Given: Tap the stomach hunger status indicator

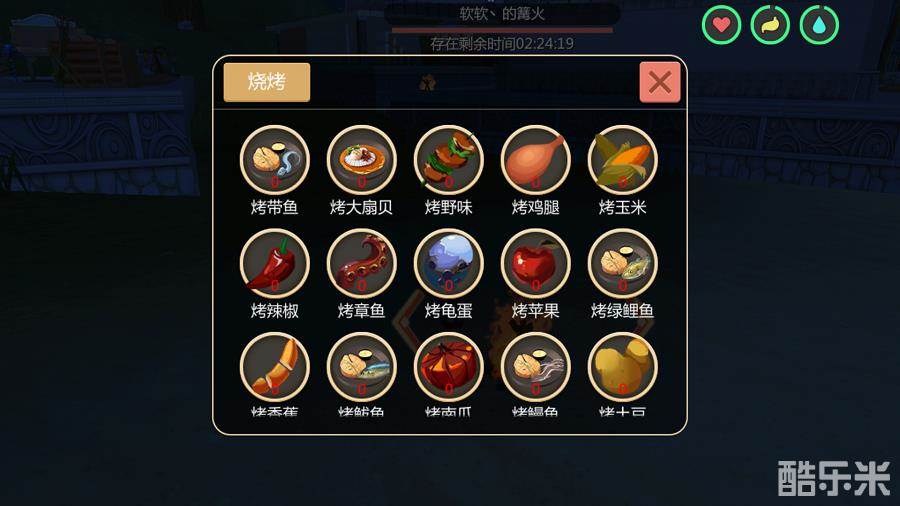Looking at the screenshot, I should [x=770, y=25].
